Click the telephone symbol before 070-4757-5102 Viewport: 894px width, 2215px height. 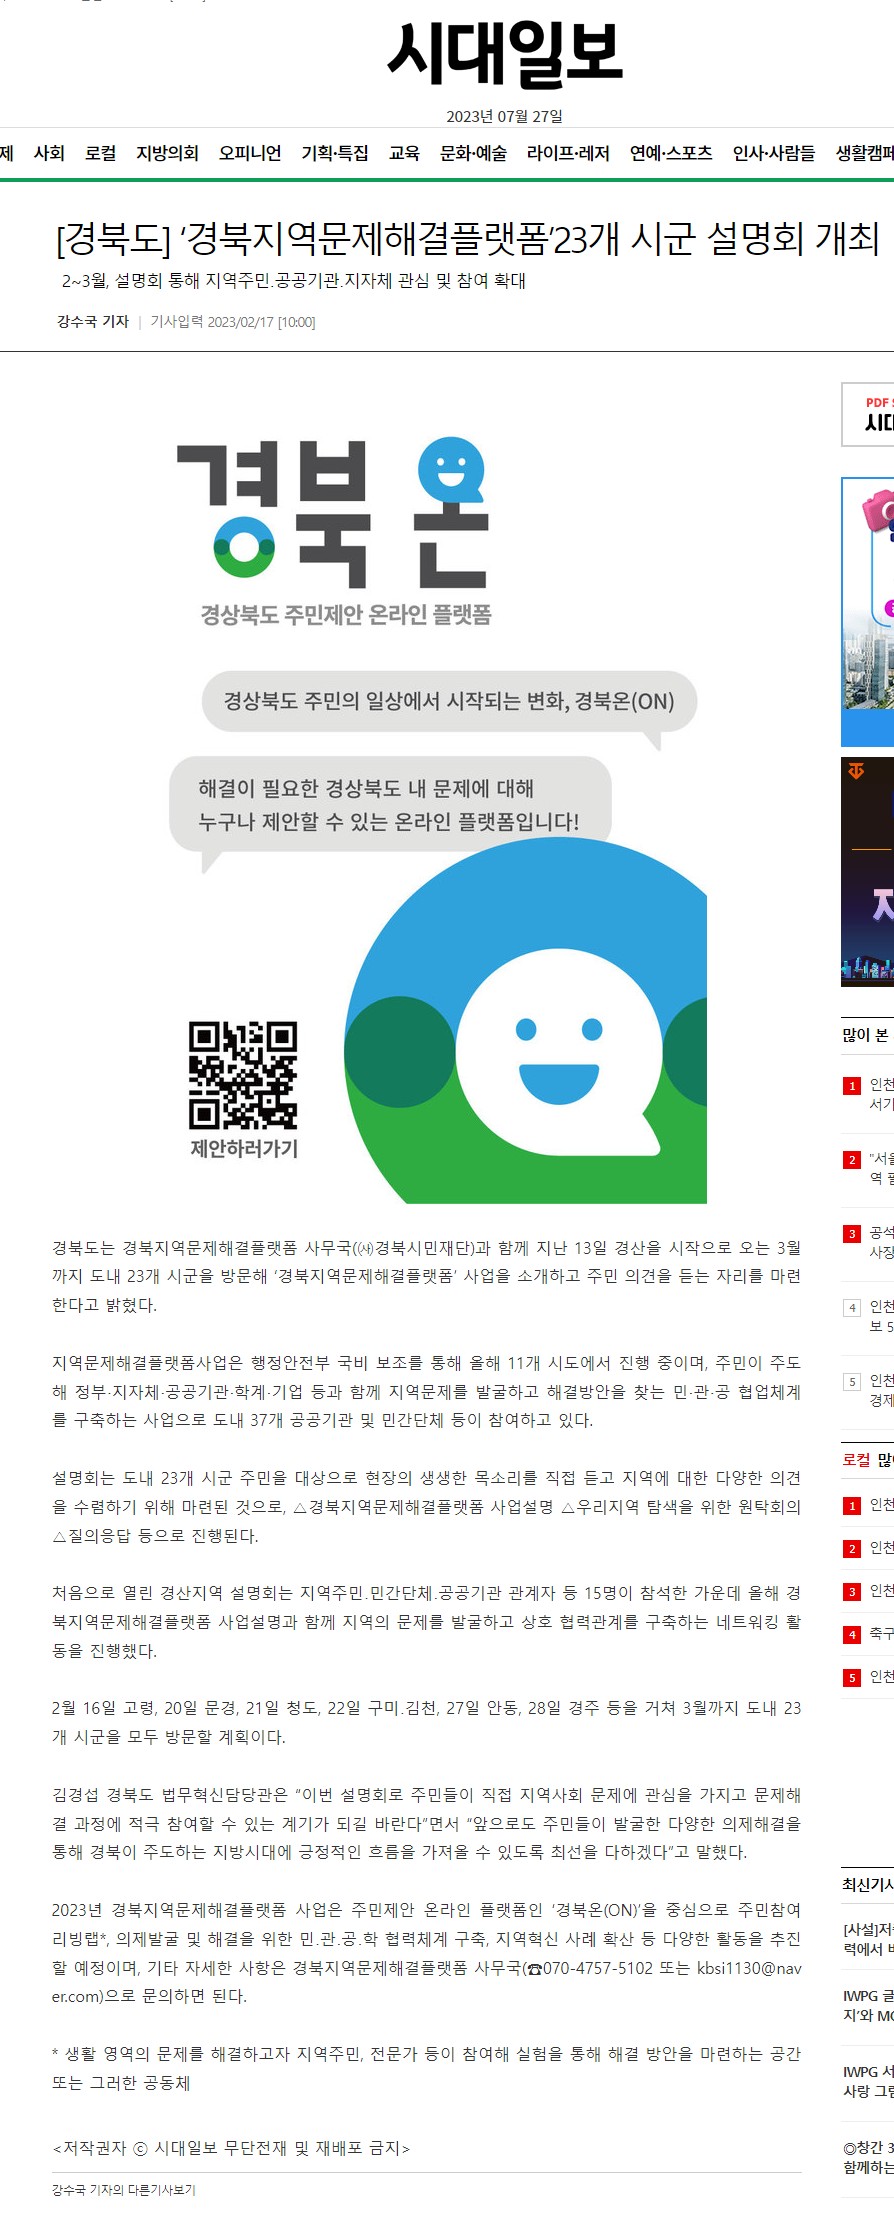click(535, 1968)
